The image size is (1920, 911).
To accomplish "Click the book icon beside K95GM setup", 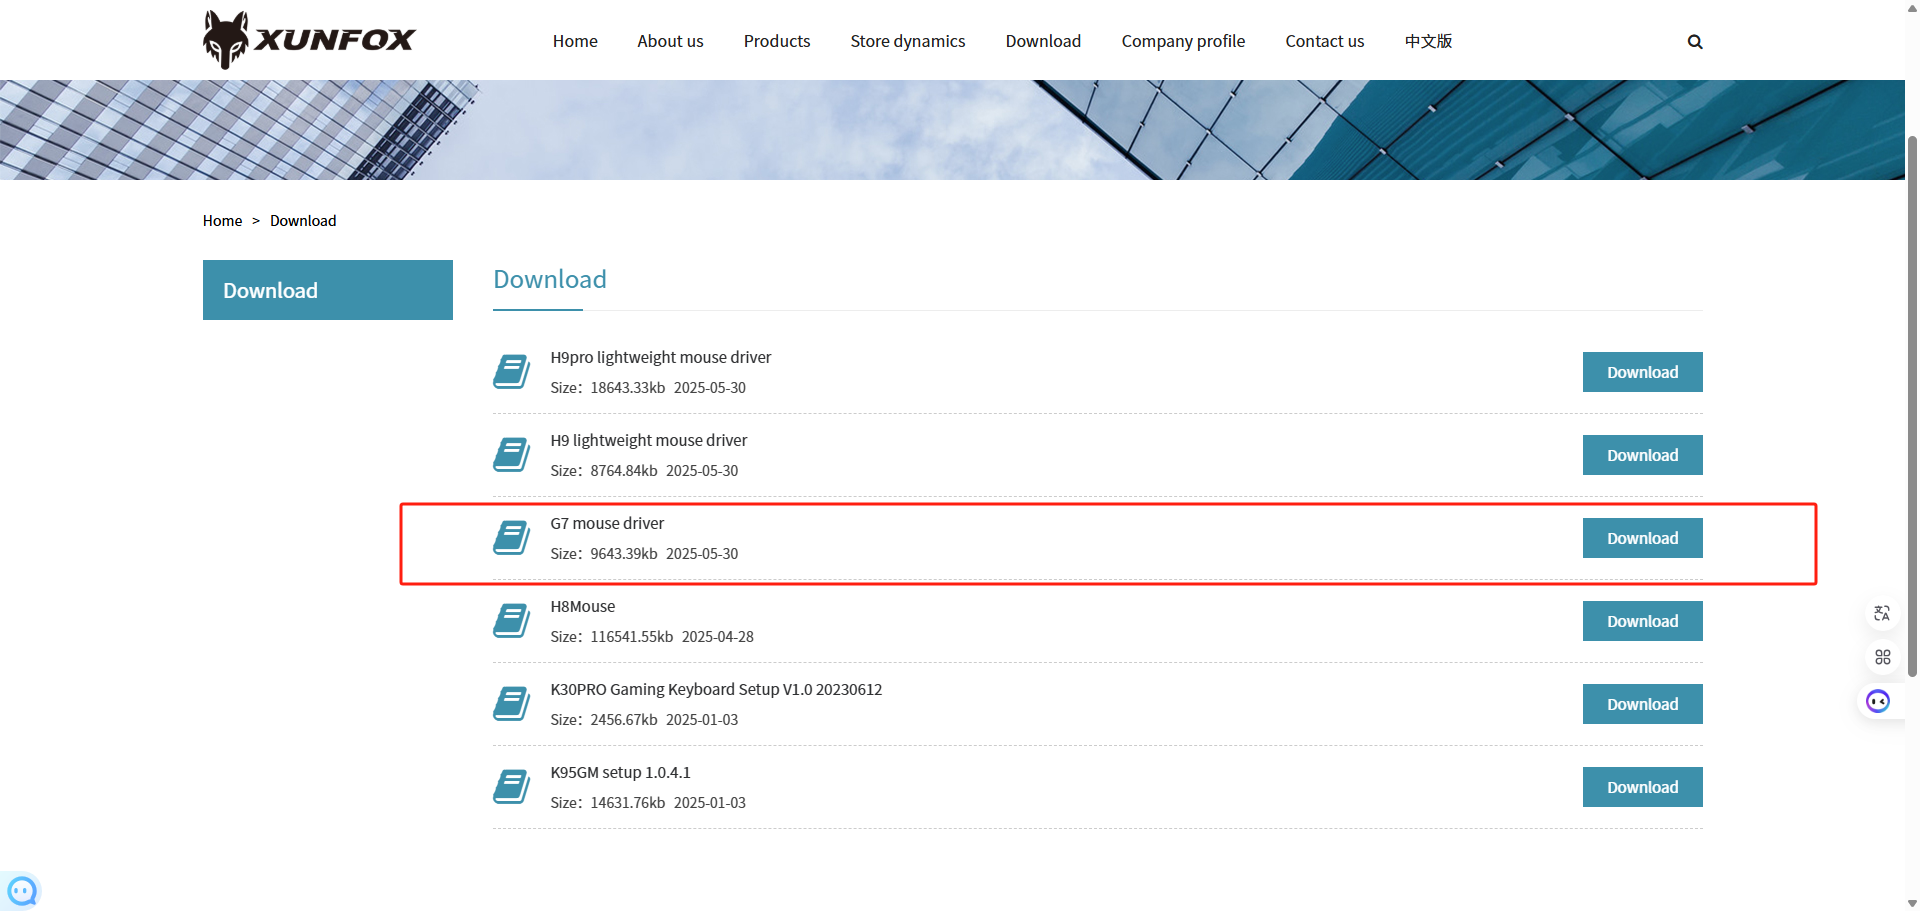I will pyautogui.click(x=512, y=786).
